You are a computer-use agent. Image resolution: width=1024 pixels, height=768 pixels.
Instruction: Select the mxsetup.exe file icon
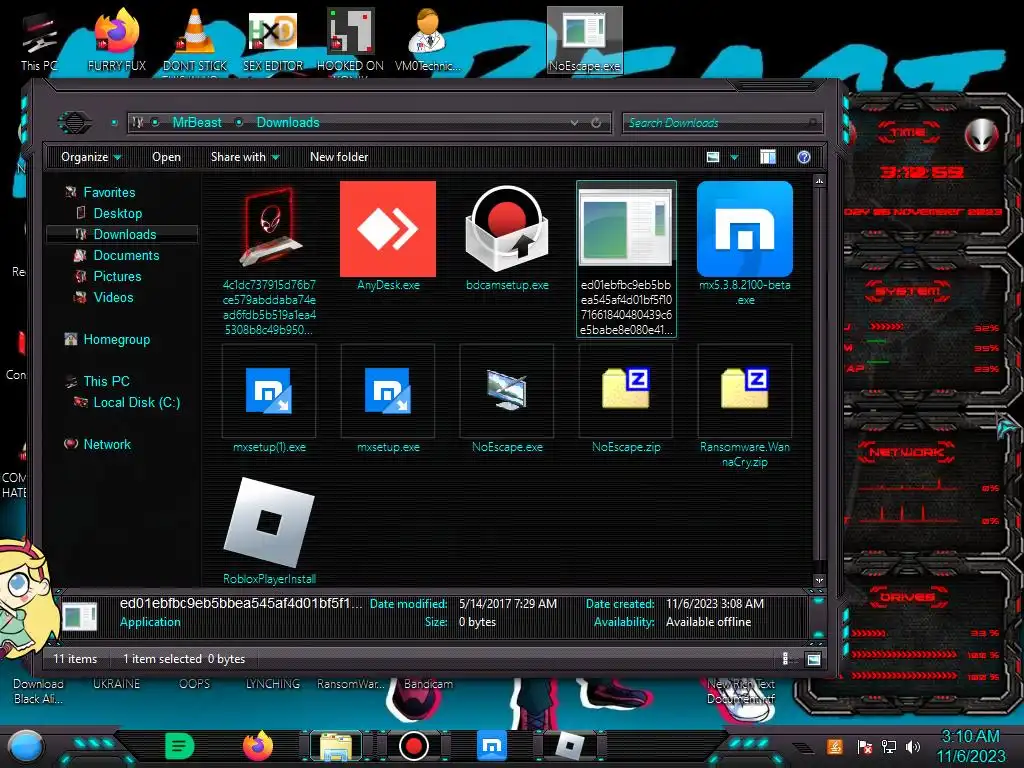pyautogui.click(x=388, y=391)
